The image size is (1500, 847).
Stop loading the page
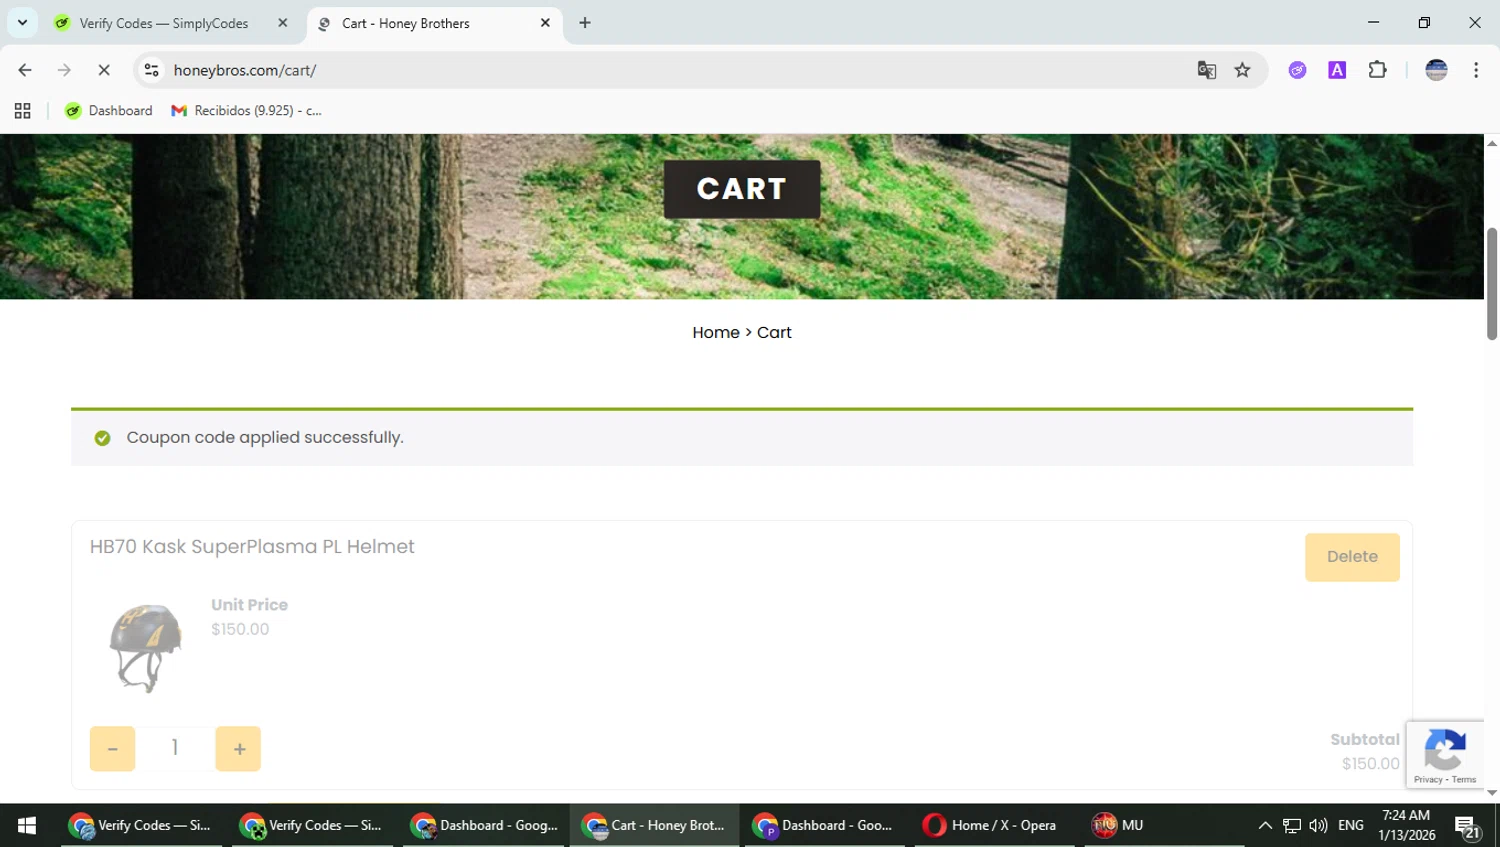coord(104,70)
